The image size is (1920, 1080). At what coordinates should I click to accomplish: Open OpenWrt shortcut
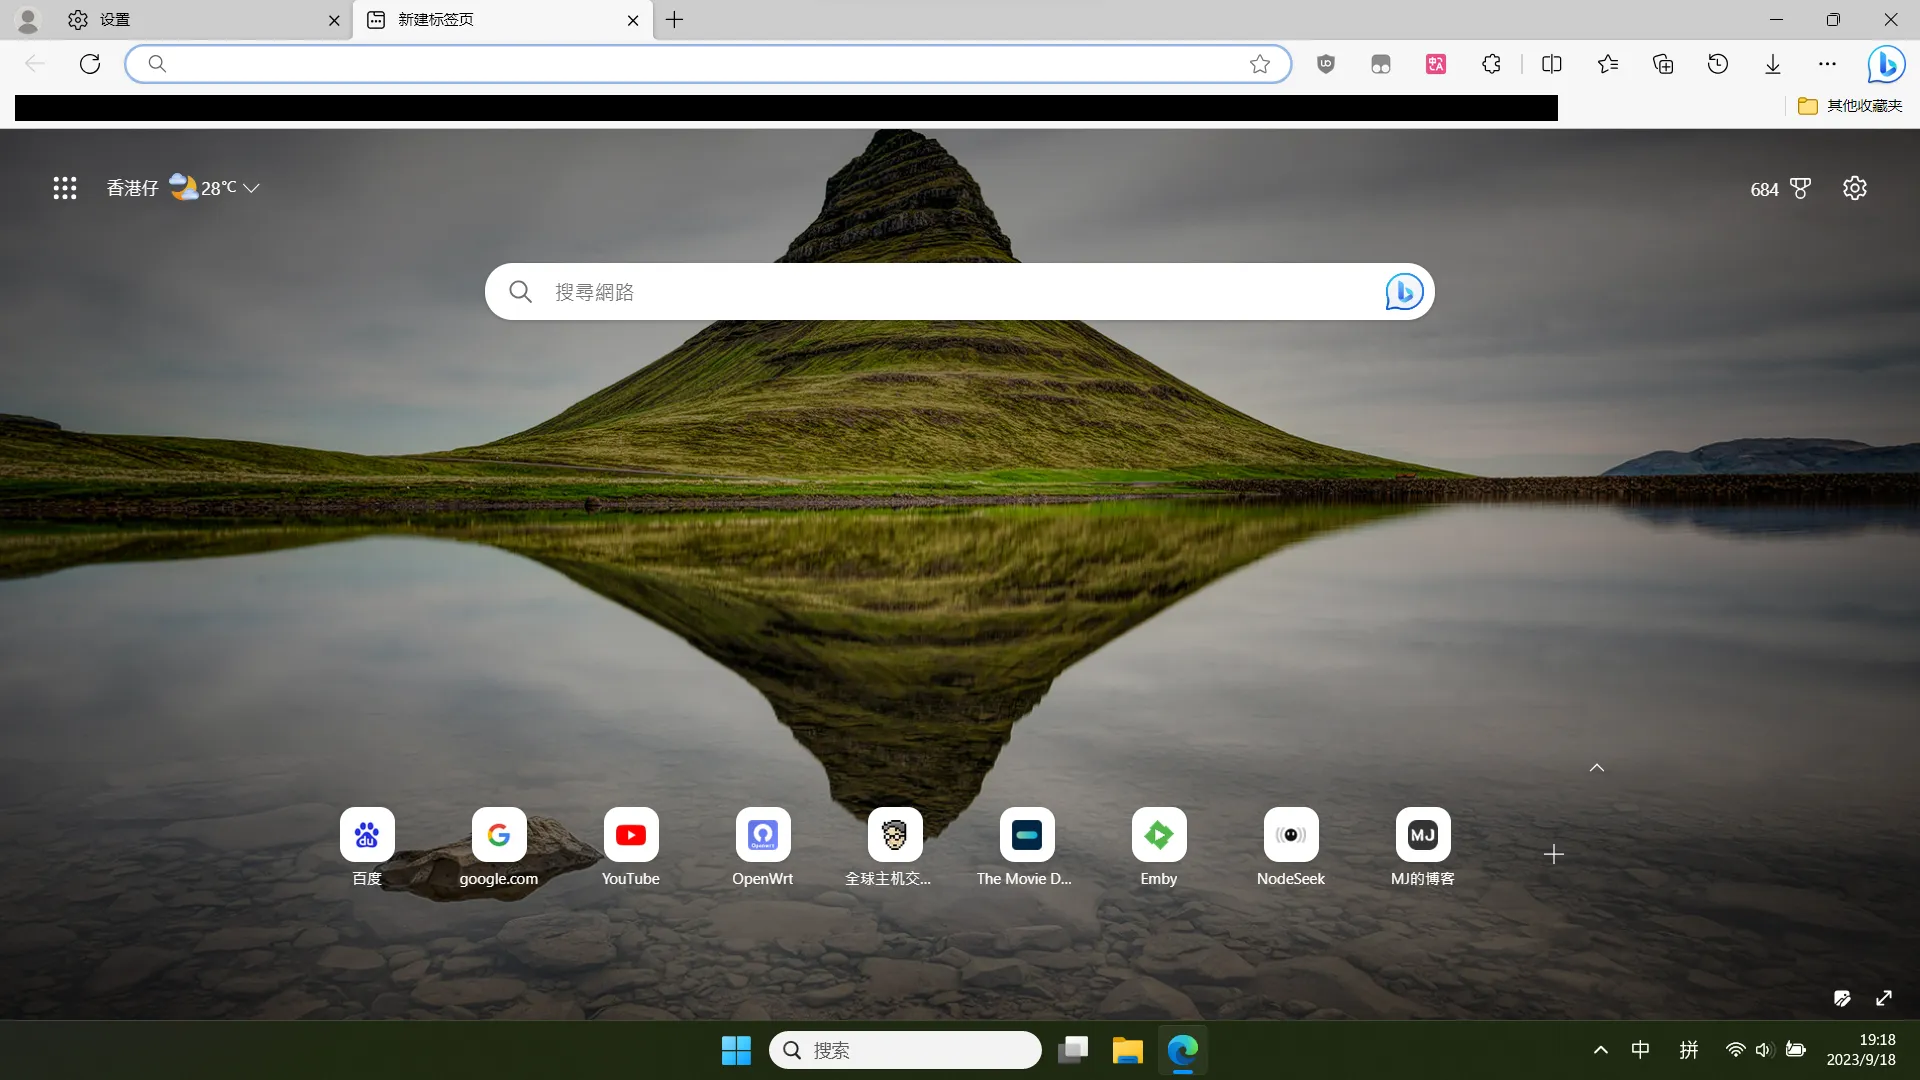(762, 833)
